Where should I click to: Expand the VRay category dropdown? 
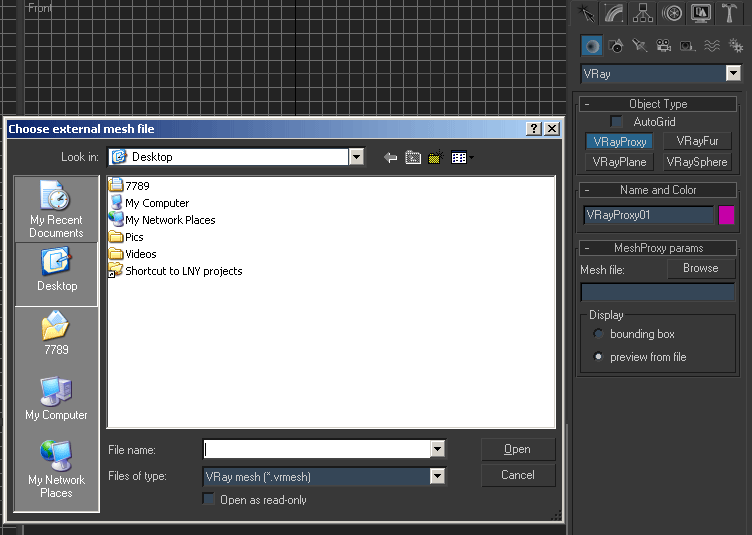point(733,74)
